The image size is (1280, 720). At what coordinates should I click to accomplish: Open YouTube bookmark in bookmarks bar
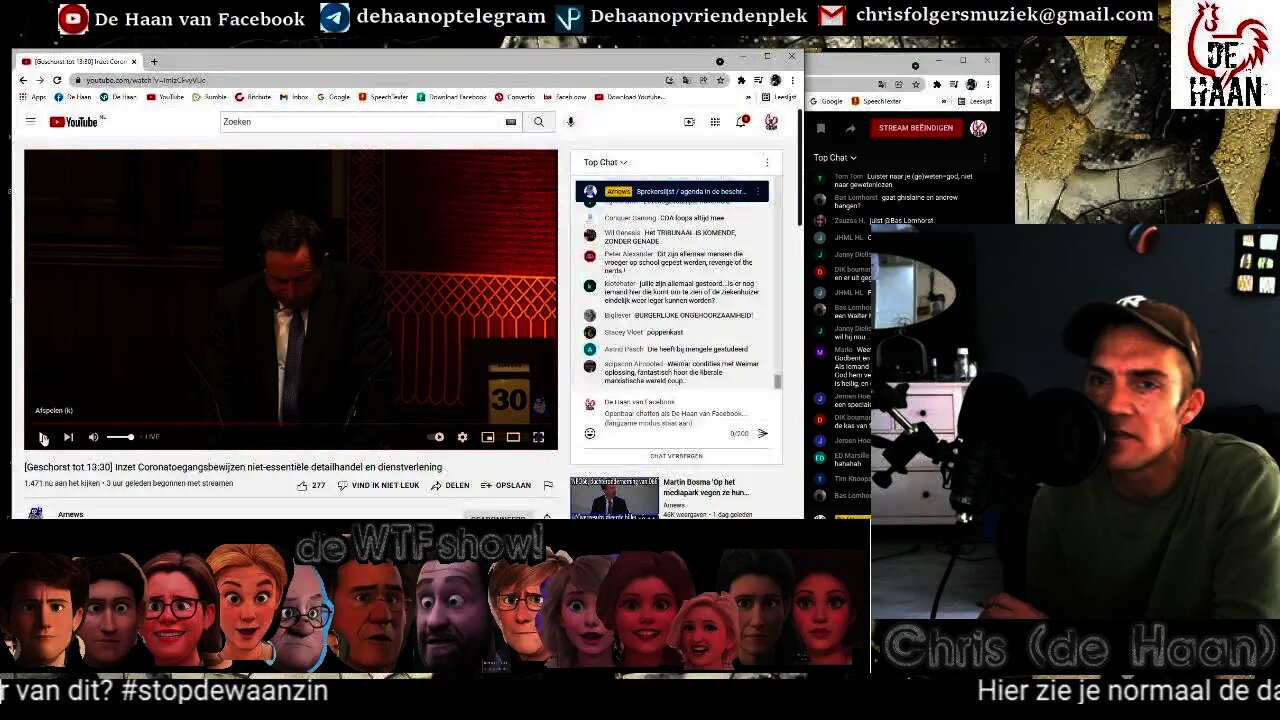(x=165, y=97)
